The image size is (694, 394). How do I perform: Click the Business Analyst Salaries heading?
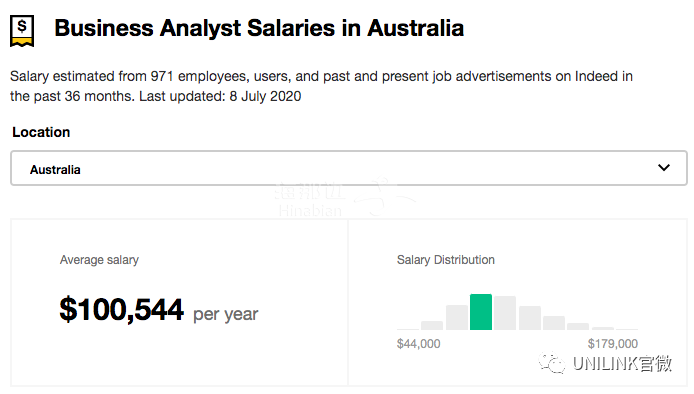pyautogui.click(x=259, y=28)
